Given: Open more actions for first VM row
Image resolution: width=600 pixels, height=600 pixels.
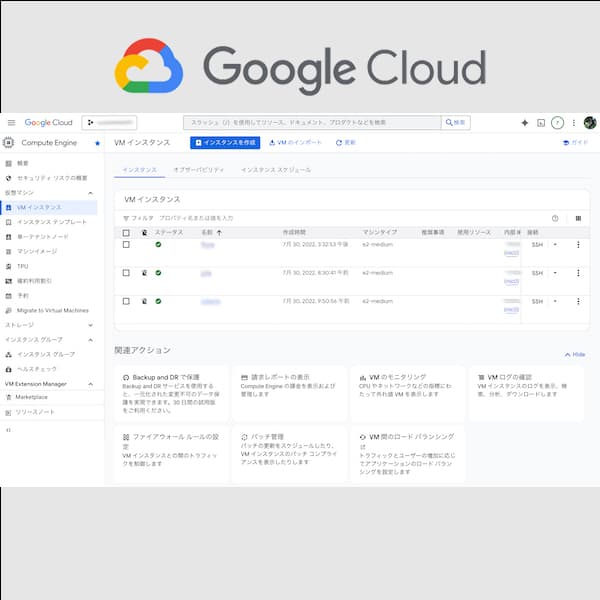Looking at the screenshot, I should pos(577,245).
